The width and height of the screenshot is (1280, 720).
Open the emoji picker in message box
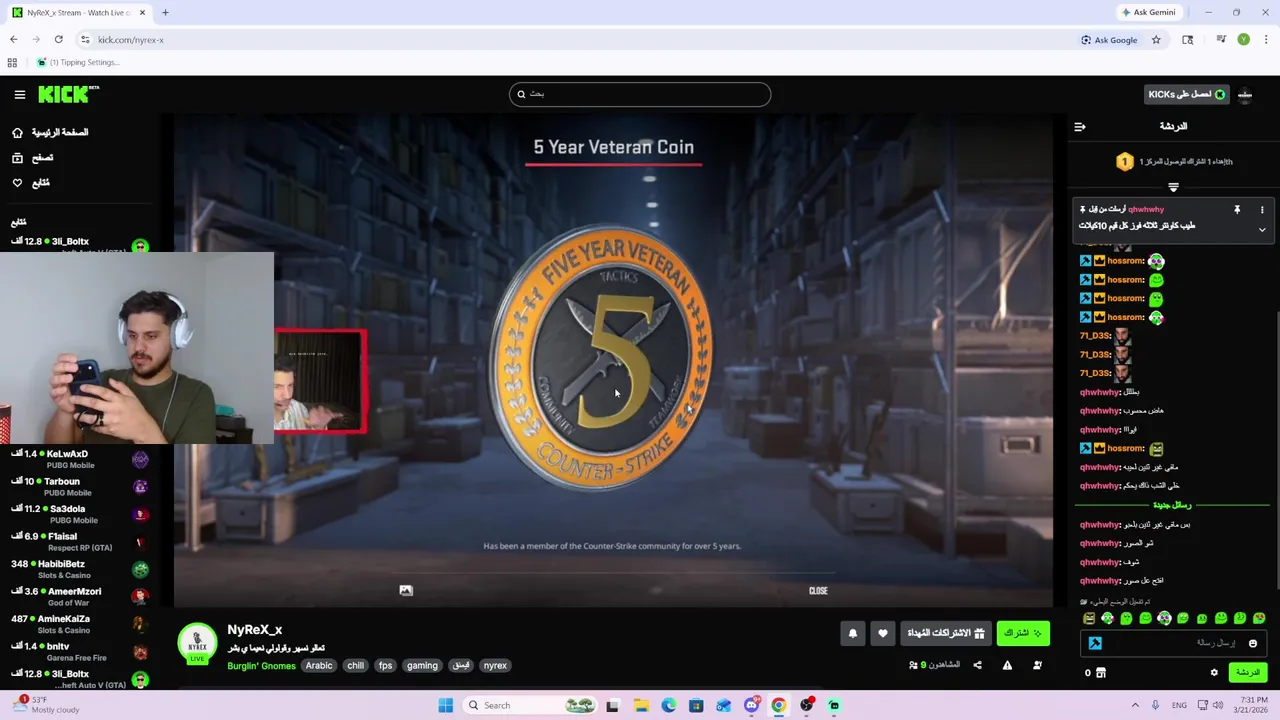1252,643
